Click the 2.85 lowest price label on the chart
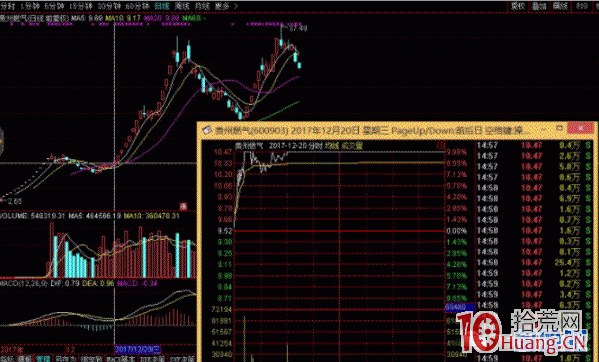The height and width of the screenshot is (362, 599). 15,201
